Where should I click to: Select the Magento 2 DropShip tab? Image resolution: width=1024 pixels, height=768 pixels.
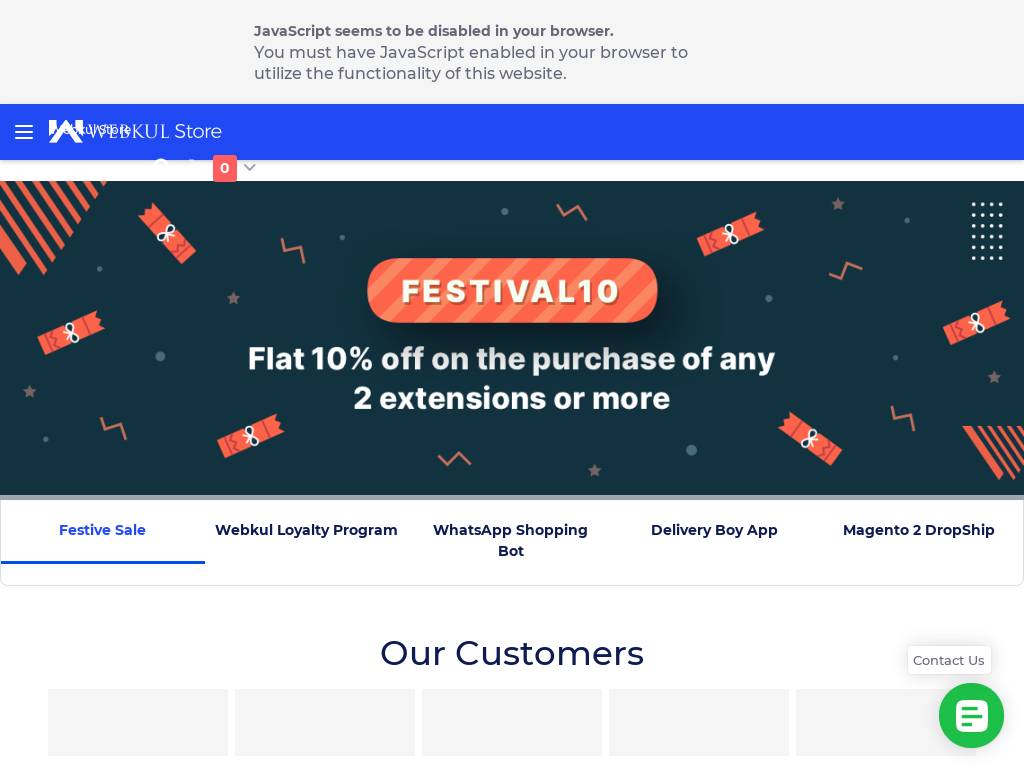(918, 531)
